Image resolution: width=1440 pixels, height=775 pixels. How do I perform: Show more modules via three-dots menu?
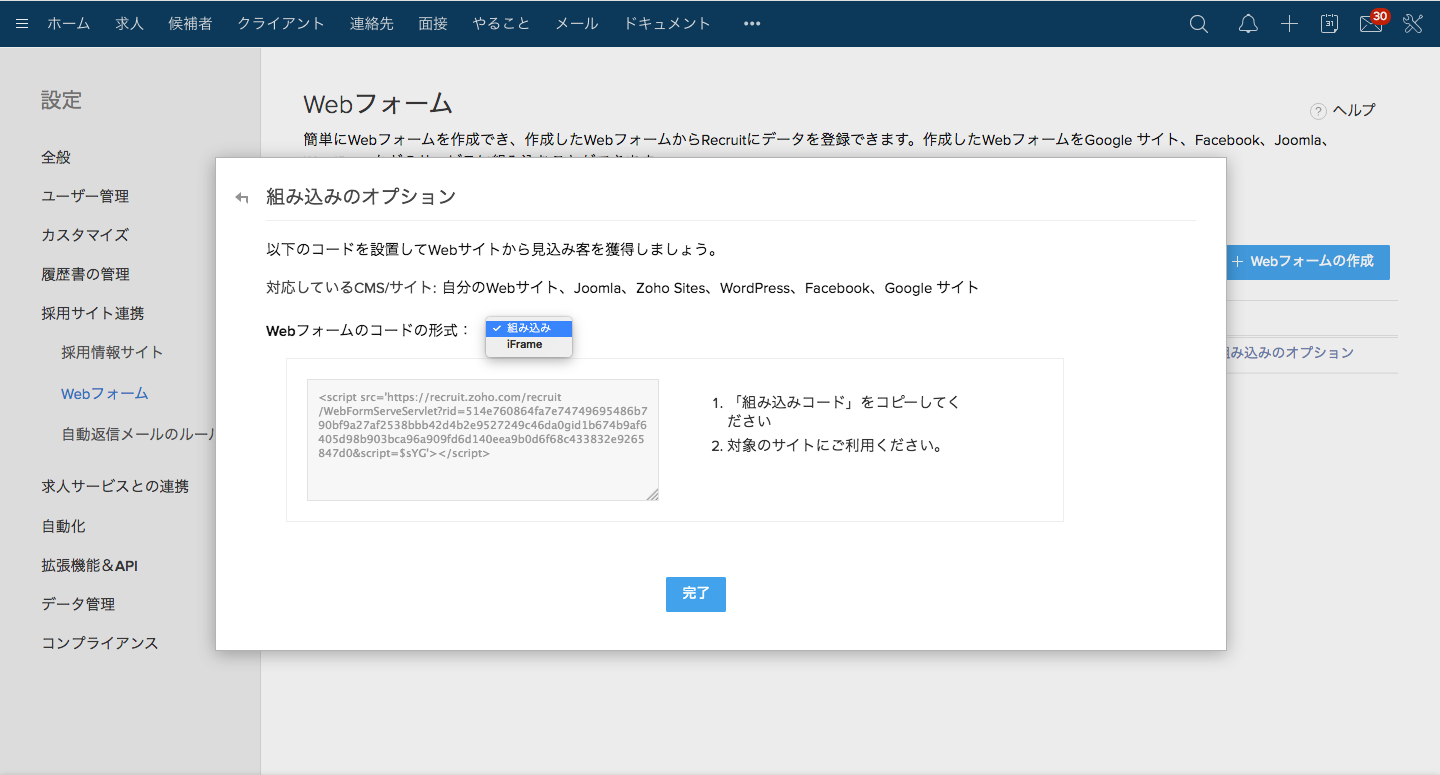[752, 24]
